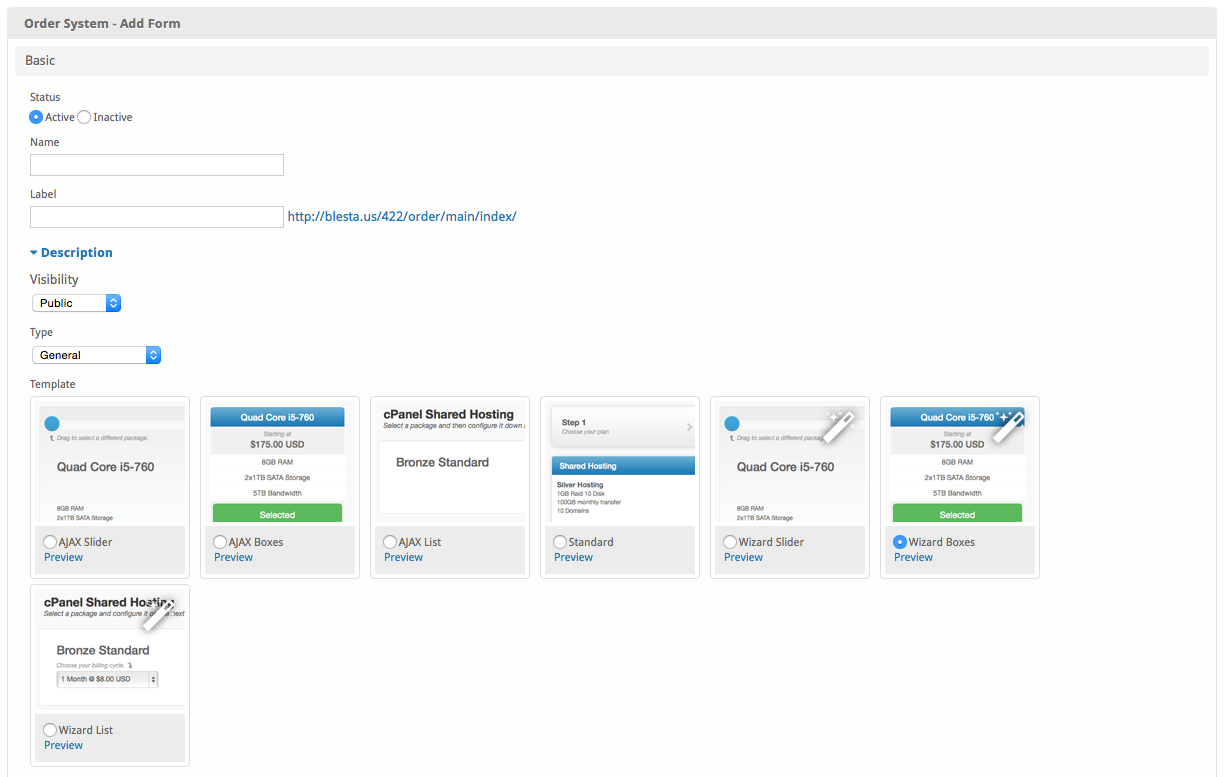
Task: Click the magic wand icon on Wizard List
Action: click(x=158, y=613)
